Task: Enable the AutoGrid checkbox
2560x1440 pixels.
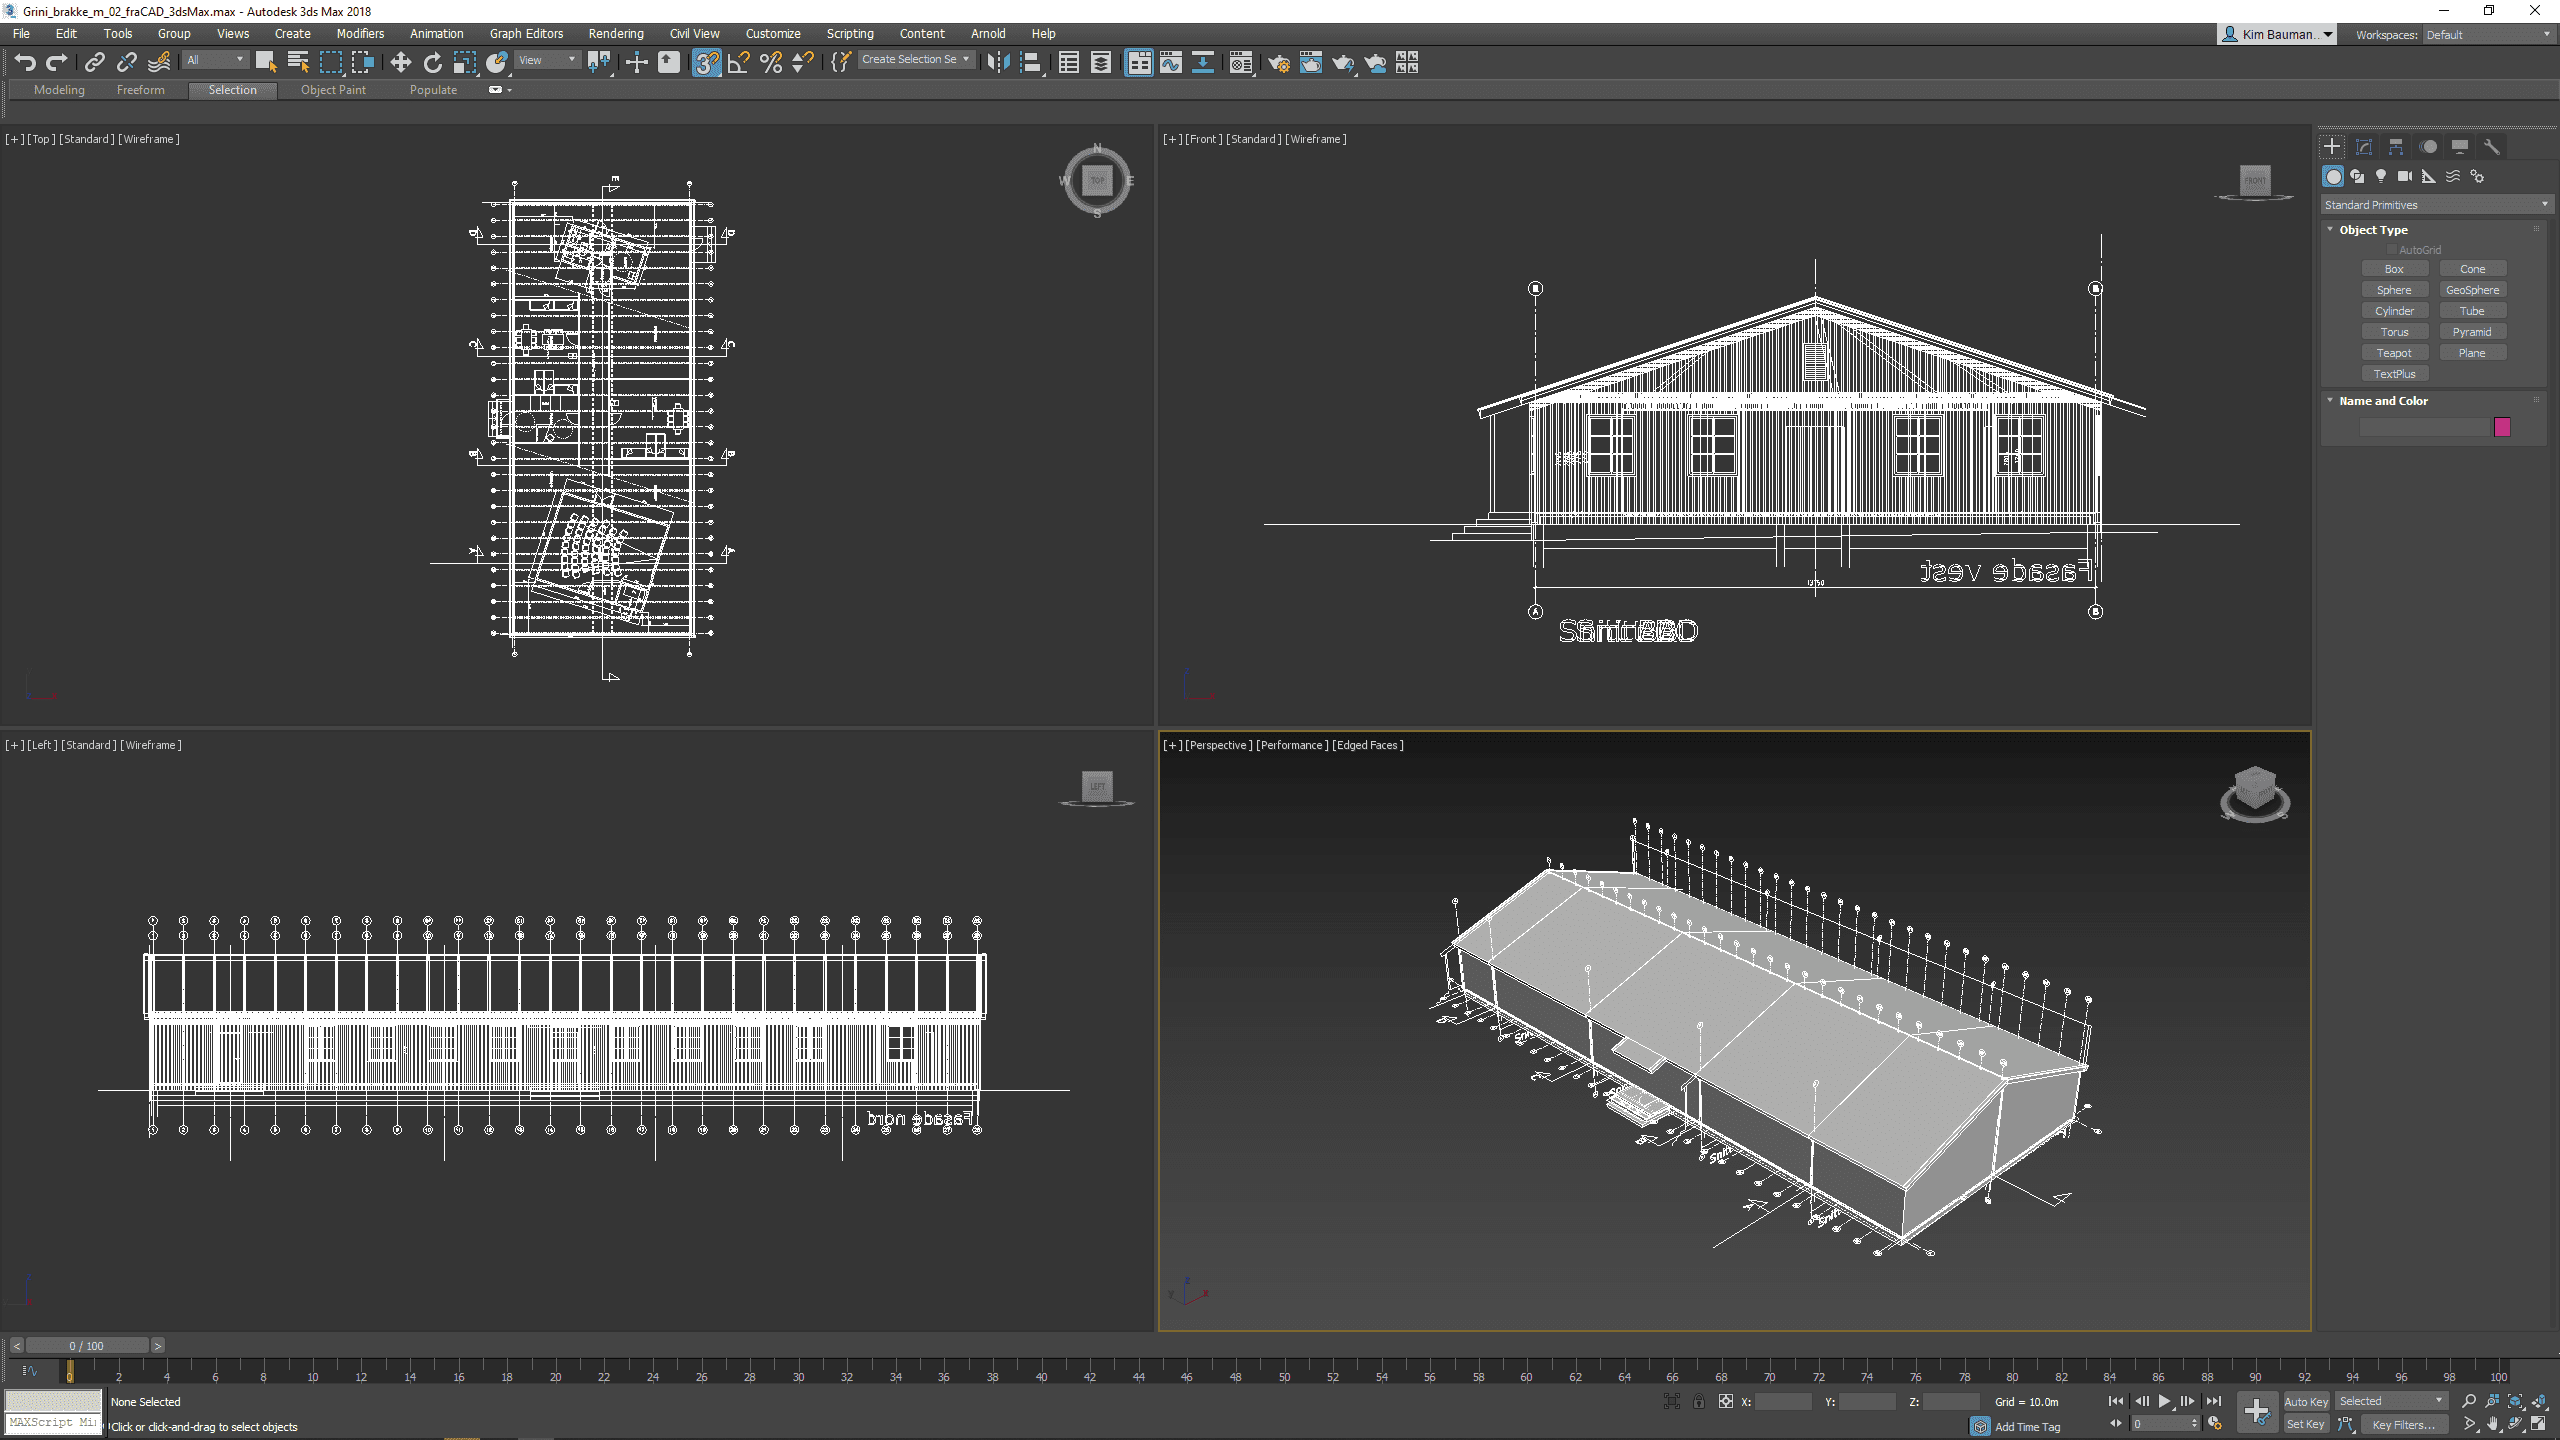Action: pos(2392,250)
